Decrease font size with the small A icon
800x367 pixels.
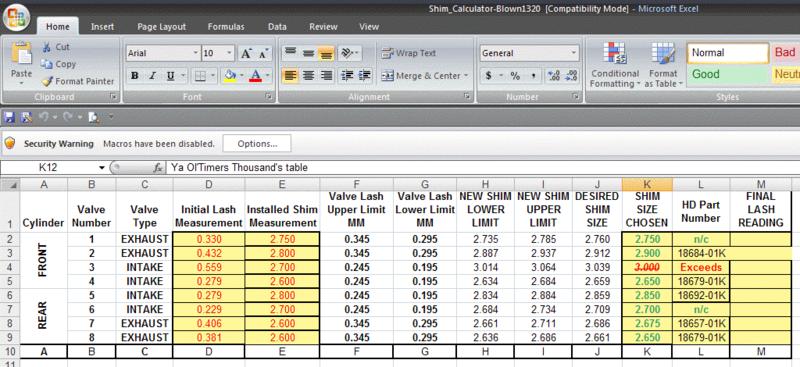263,53
